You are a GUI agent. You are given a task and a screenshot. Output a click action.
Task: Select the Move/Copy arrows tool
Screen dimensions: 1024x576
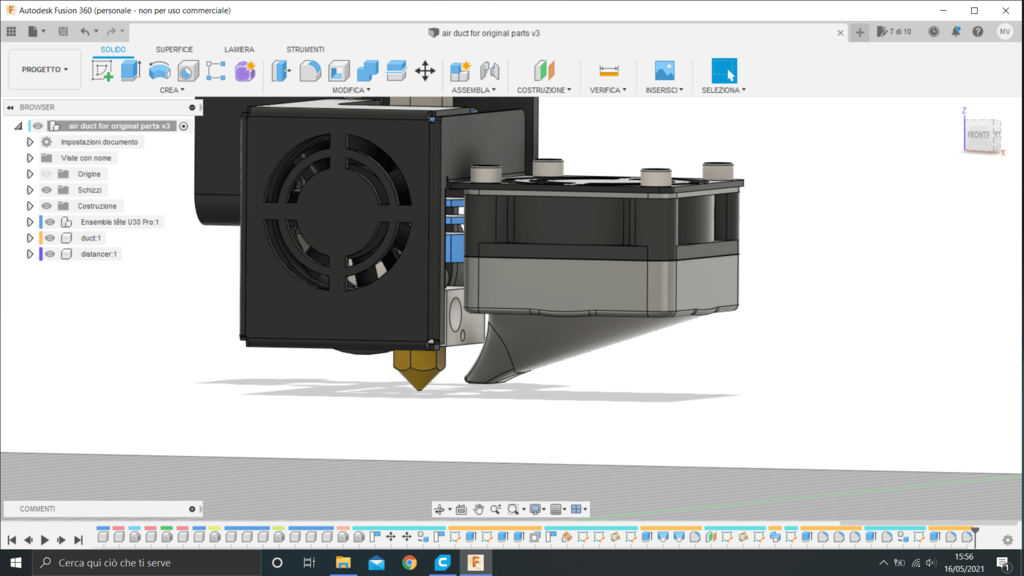pyautogui.click(x=425, y=71)
